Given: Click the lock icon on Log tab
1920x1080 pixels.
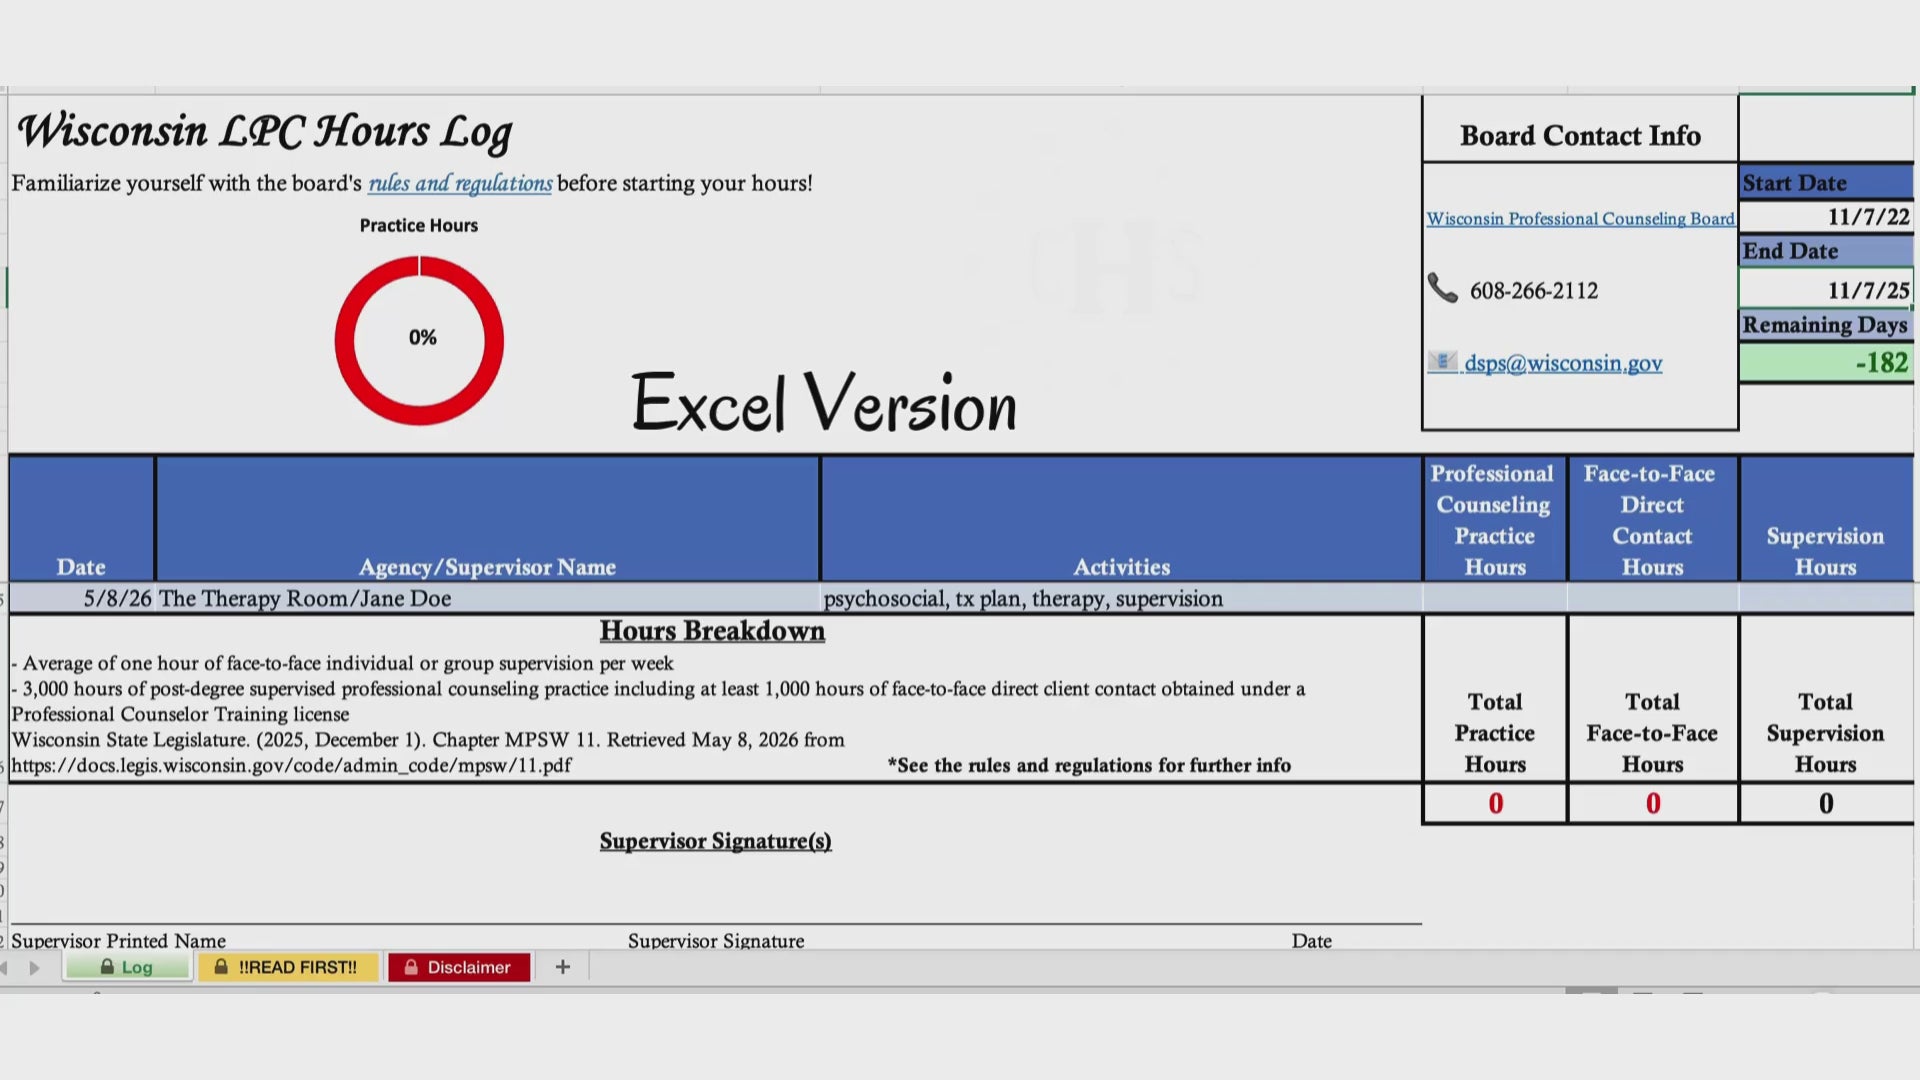Looking at the screenshot, I should point(107,967).
